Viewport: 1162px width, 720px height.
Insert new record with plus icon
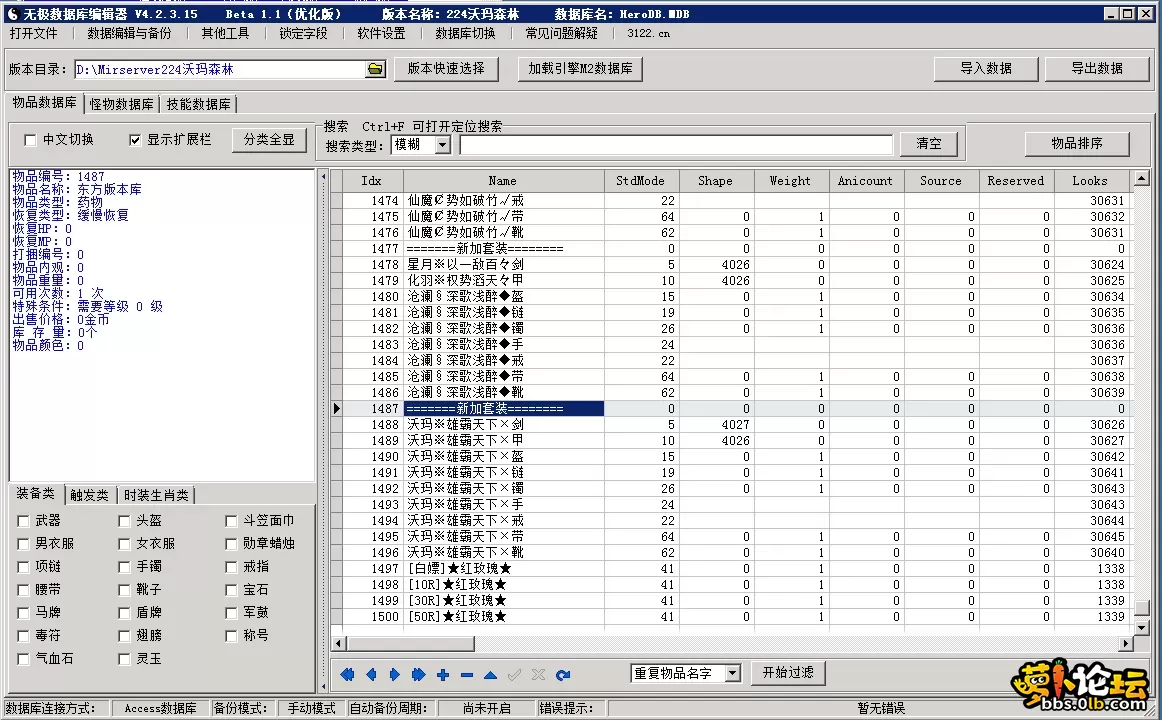(x=442, y=675)
